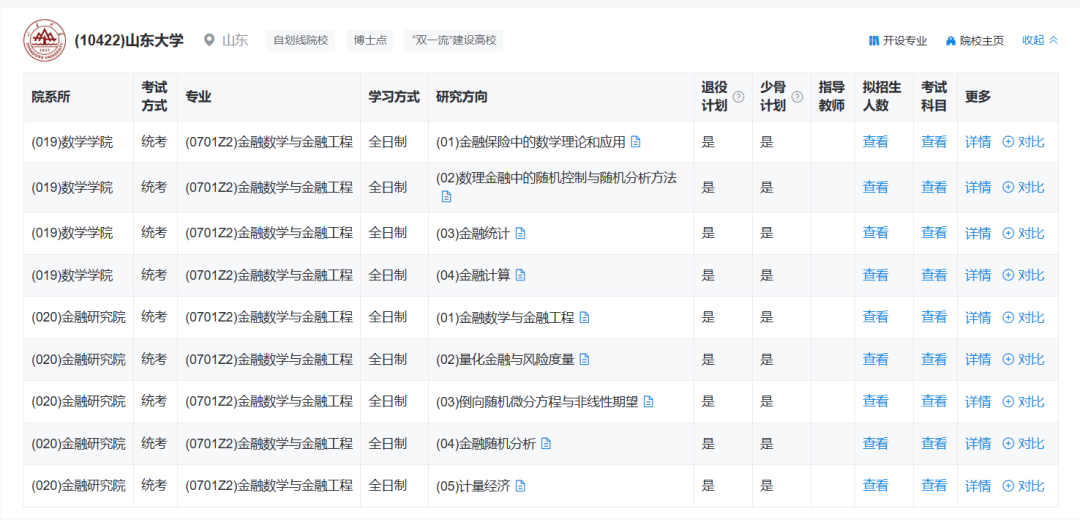Open 详情 for 倒向随机微分方程与非线性期望 row
Viewport: 1080px width, 520px height.
coord(978,402)
